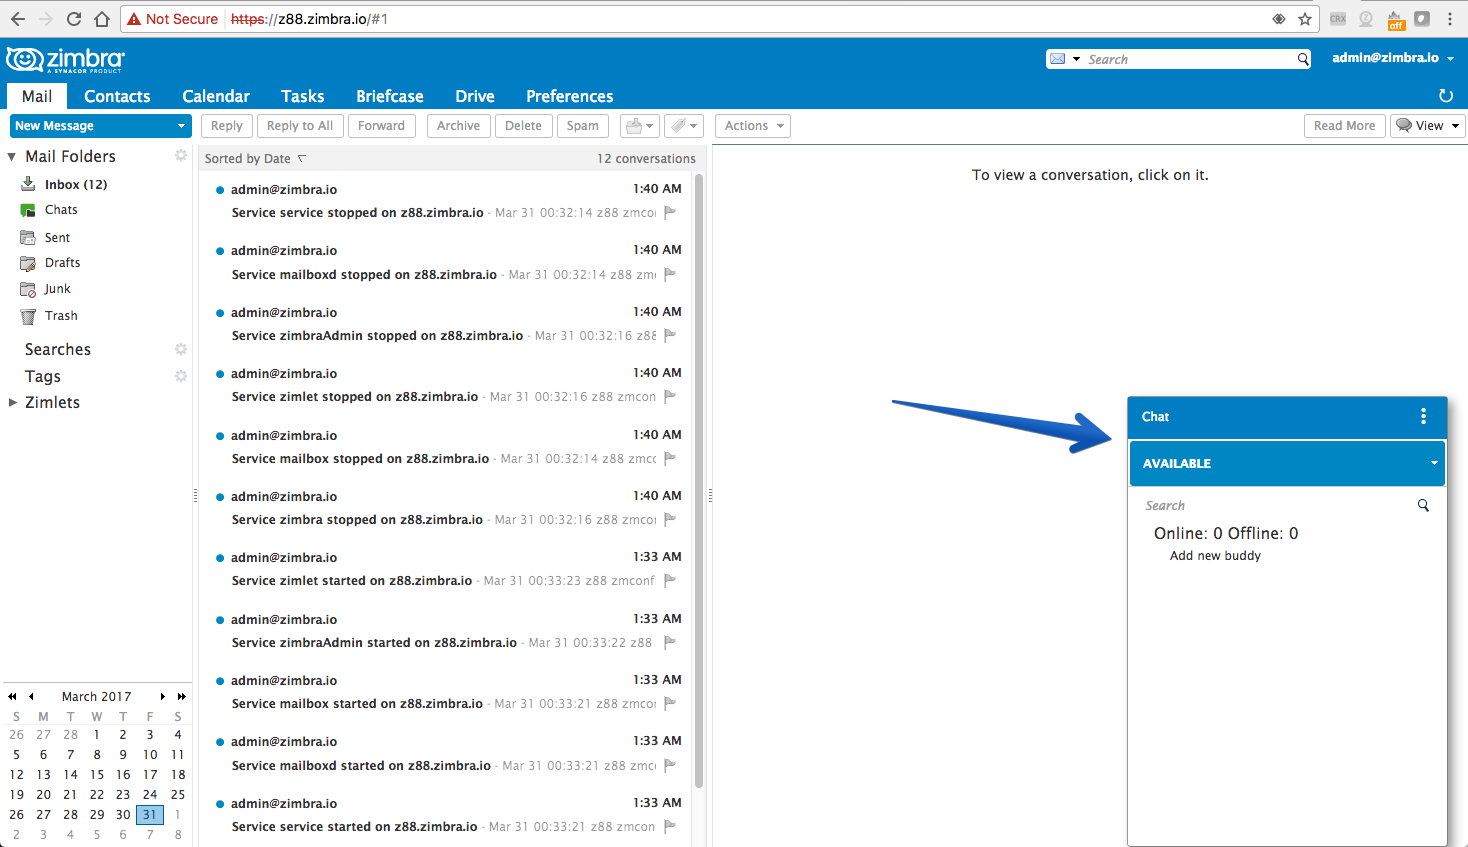Flag the 'Service zimlet started' message

click(670, 580)
